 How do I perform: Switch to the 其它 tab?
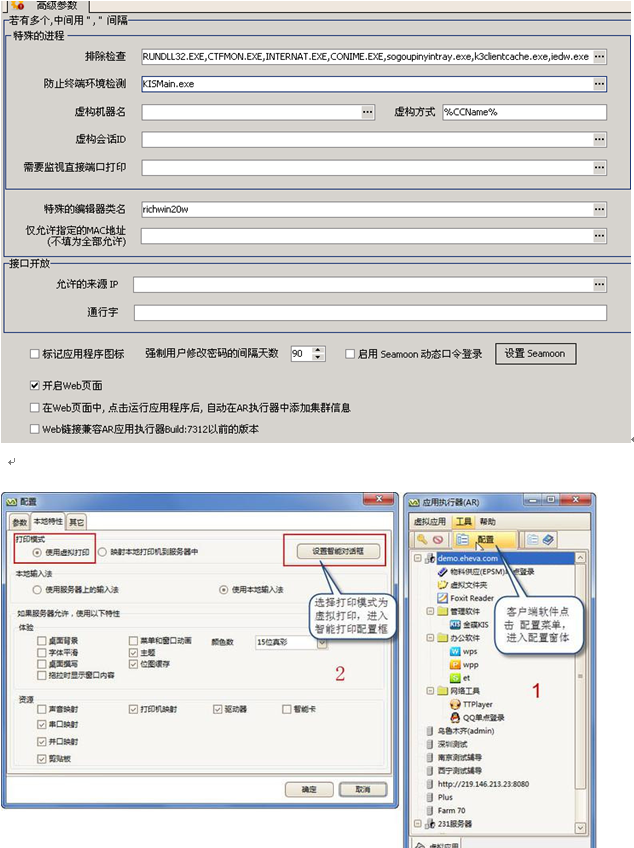coord(76,522)
